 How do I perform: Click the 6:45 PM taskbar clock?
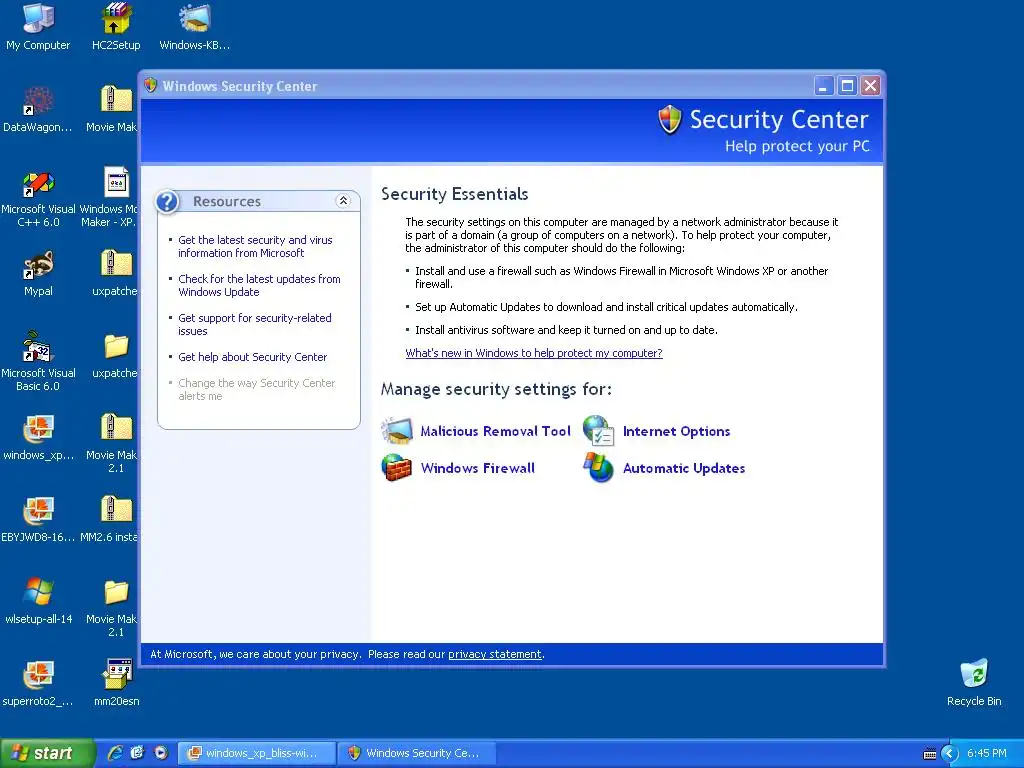[x=986, y=754]
